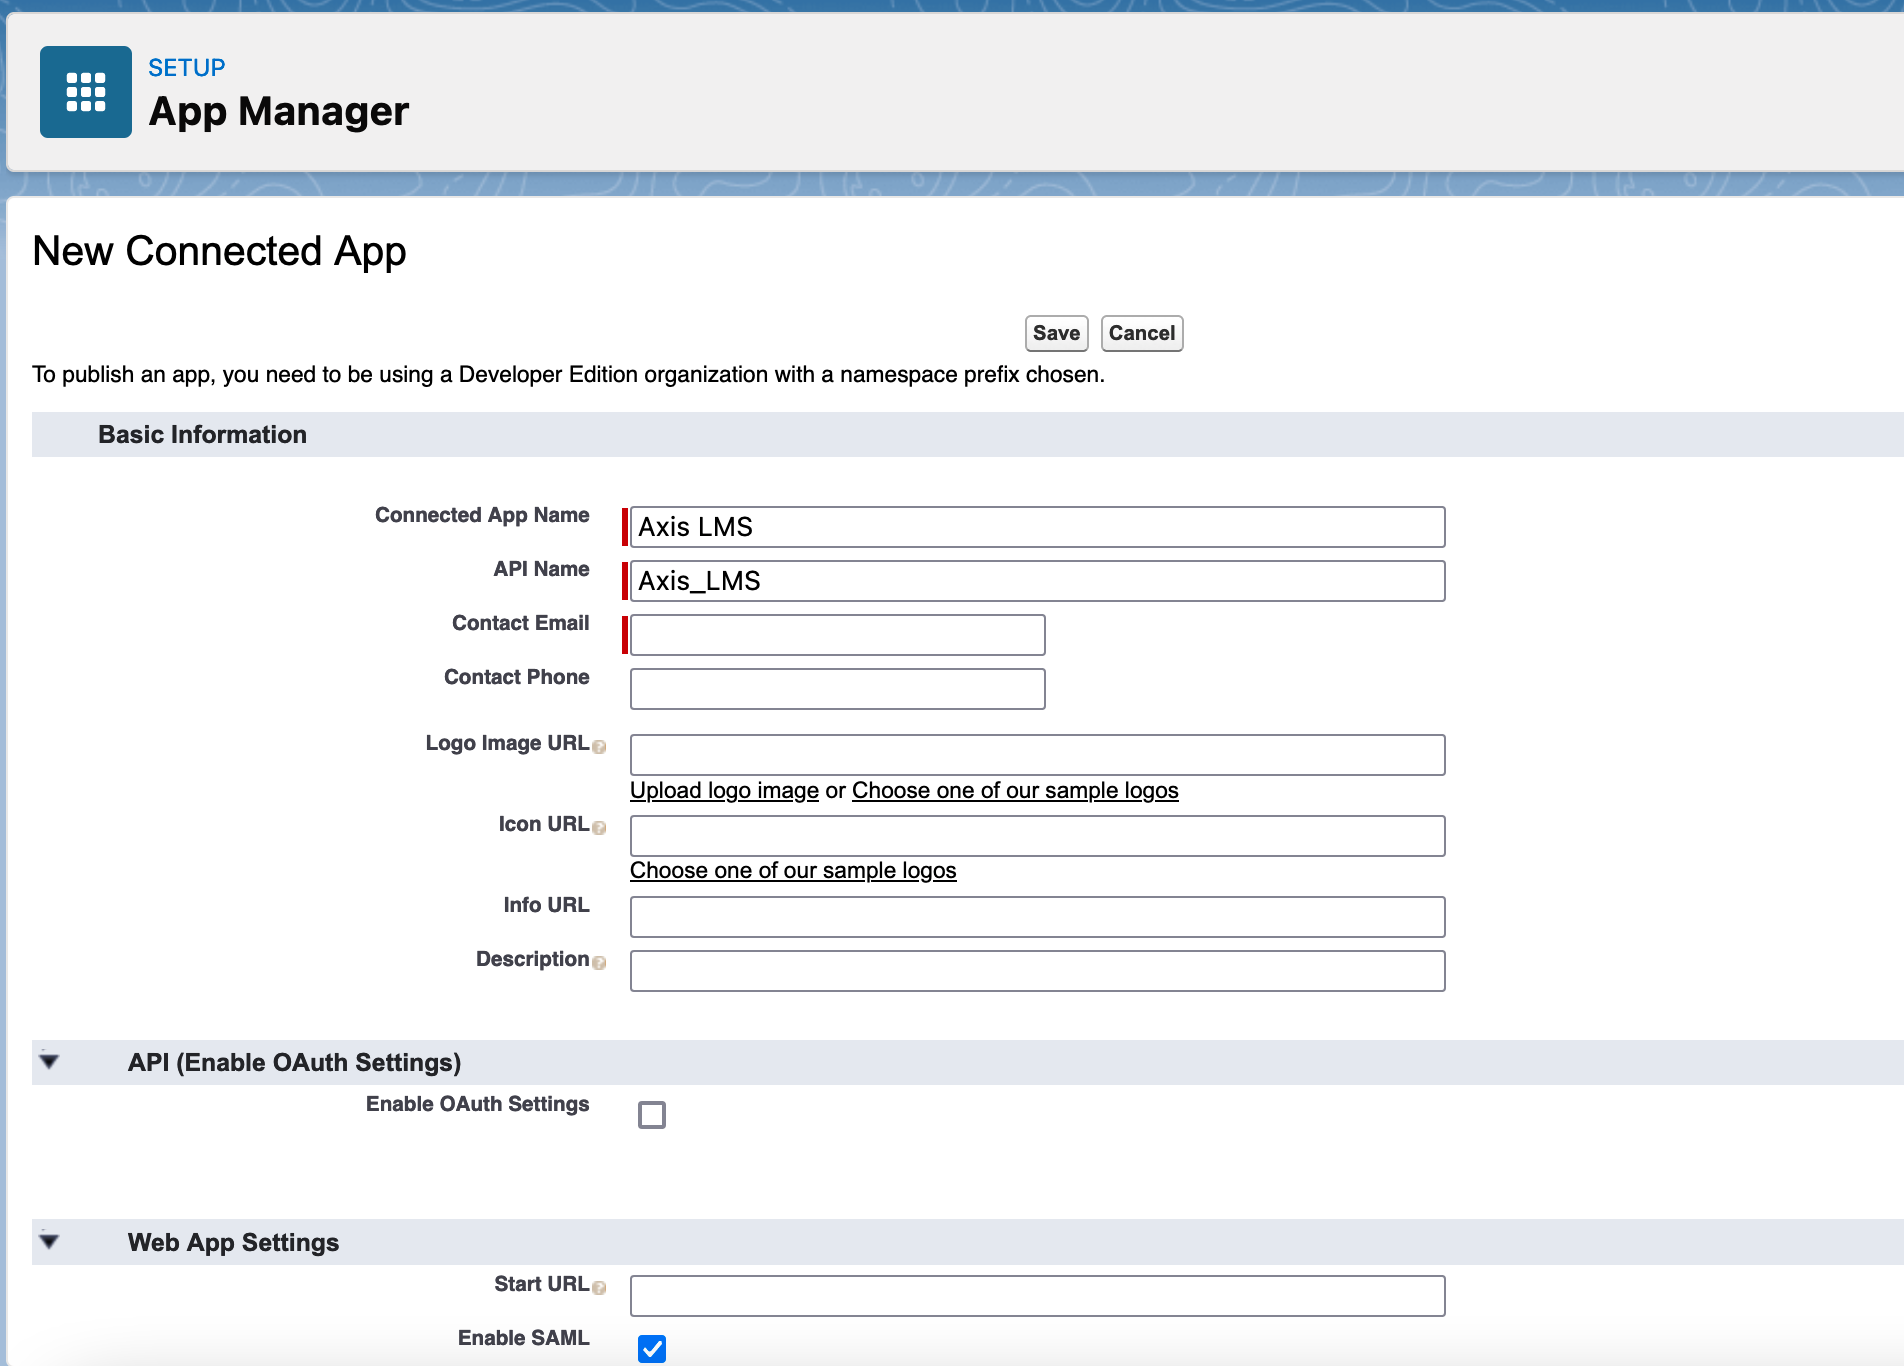This screenshot has width=1904, height=1366.
Task: Open the Upload logo image link
Action: [x=724, y=791]
